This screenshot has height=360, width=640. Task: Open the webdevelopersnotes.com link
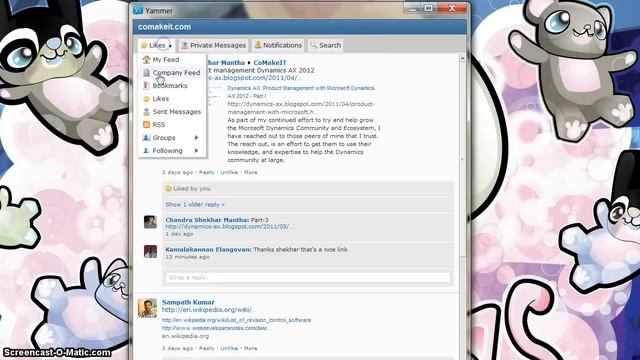(x=216, y=328)
